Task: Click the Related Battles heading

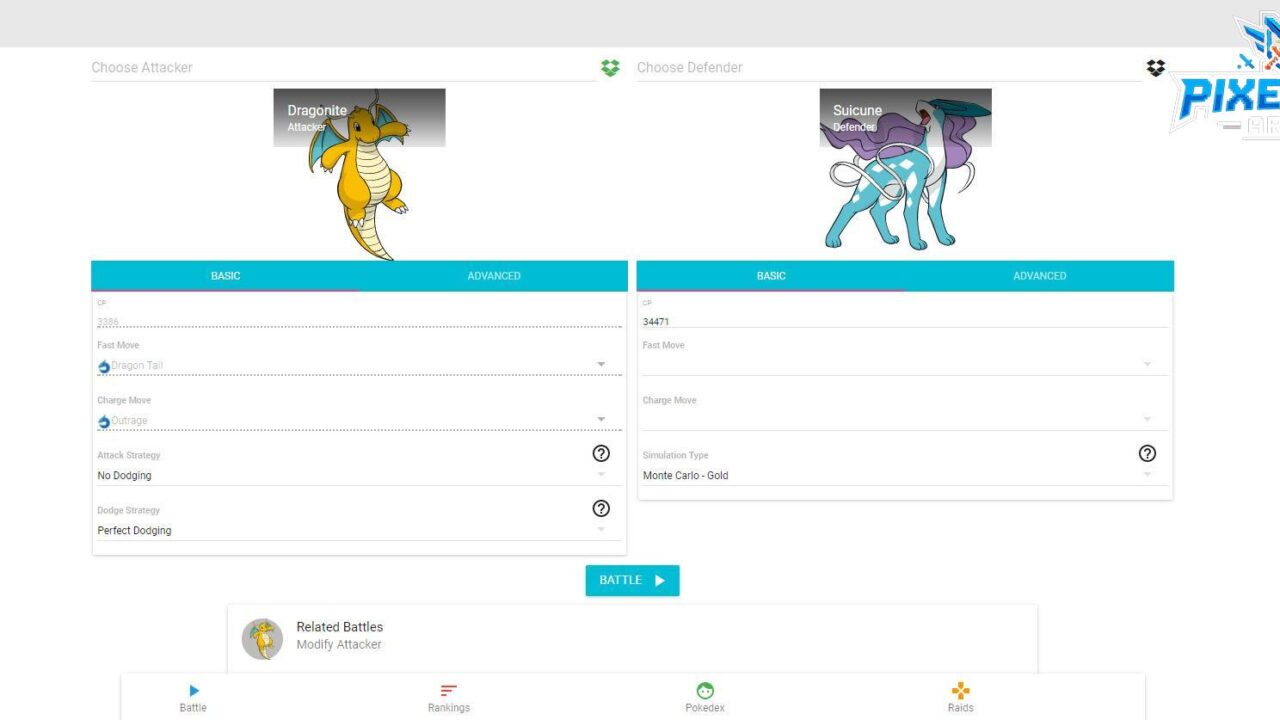Action: click(340, 627)
